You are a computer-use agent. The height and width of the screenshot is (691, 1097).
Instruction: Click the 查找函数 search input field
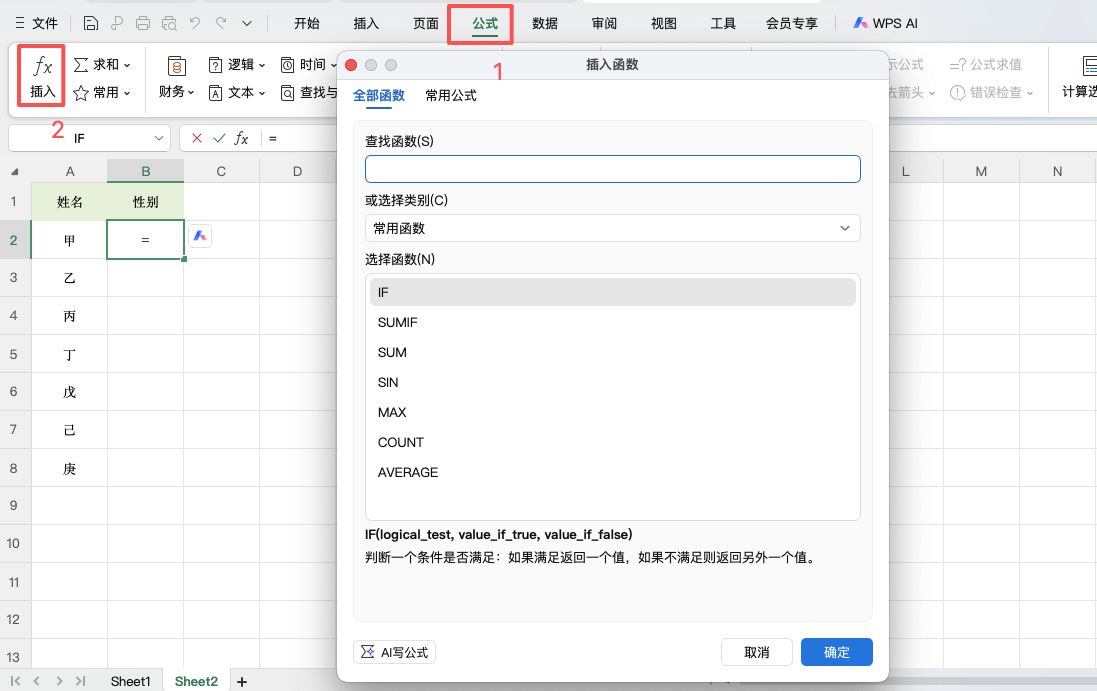tap(612, 169)
